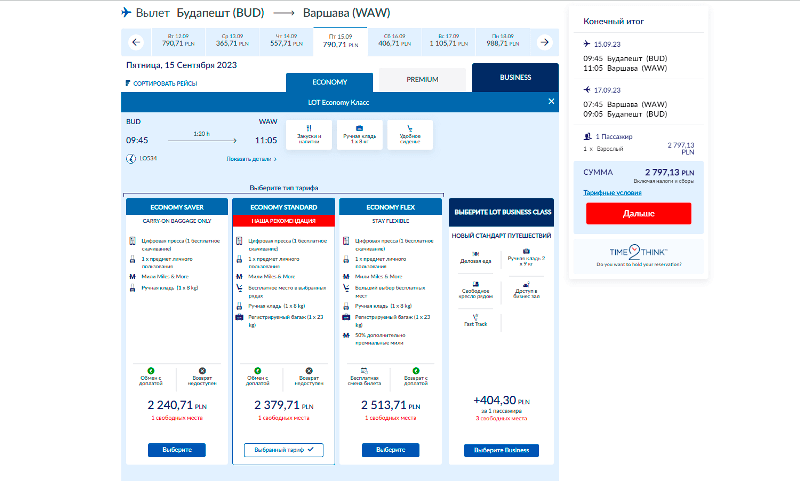This screenshot has width=800, height=482.
Task: Select date tab Сб 16.09 406,71 PLN
Action: (x=394, y=41)
